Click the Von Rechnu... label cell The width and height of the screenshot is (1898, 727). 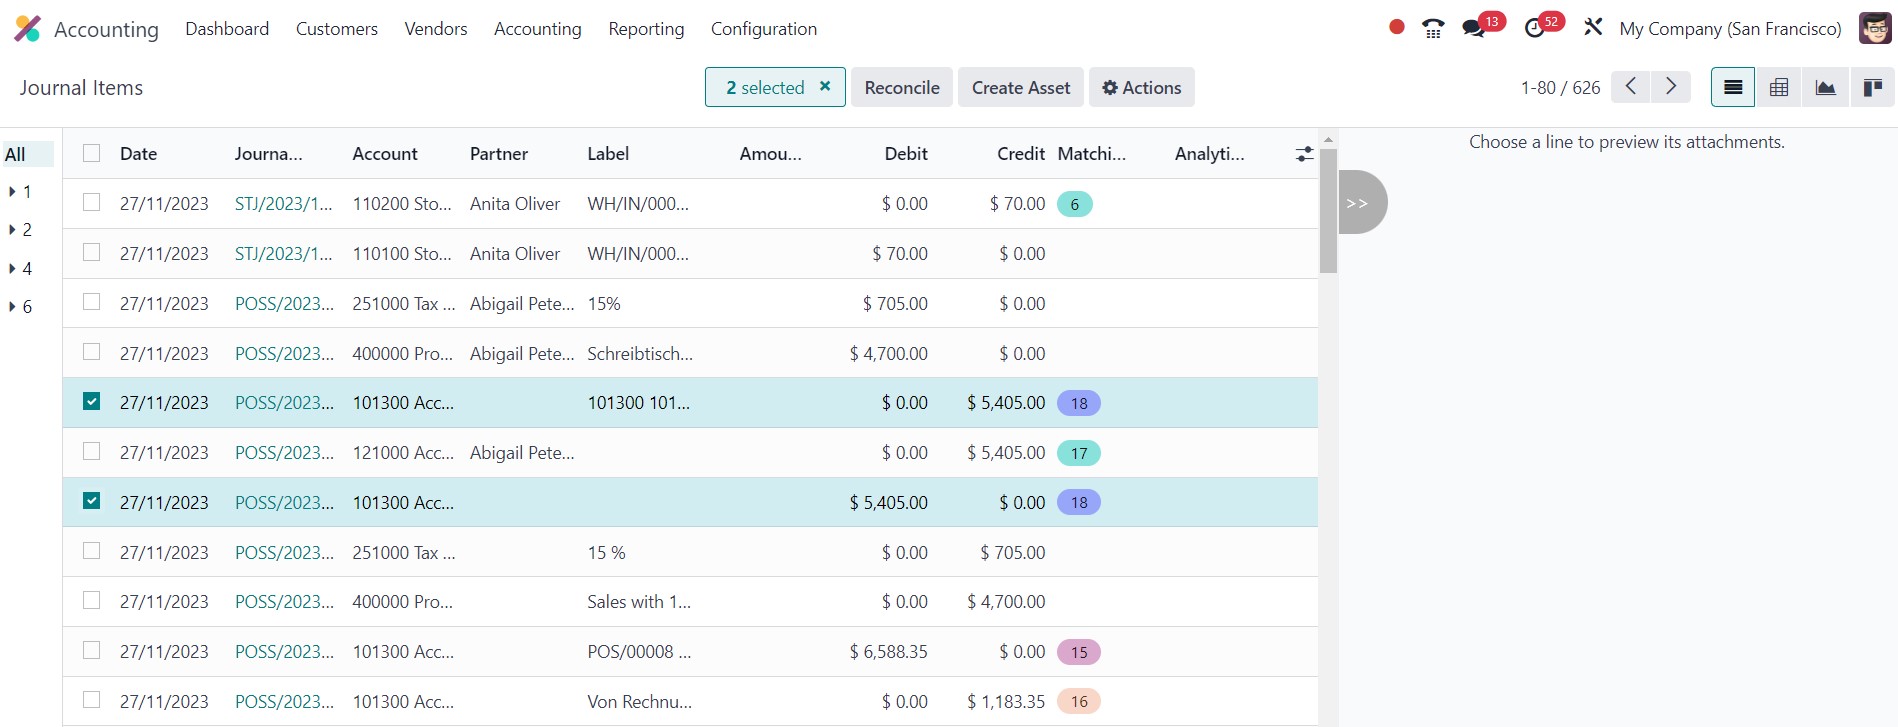(640, 702)
